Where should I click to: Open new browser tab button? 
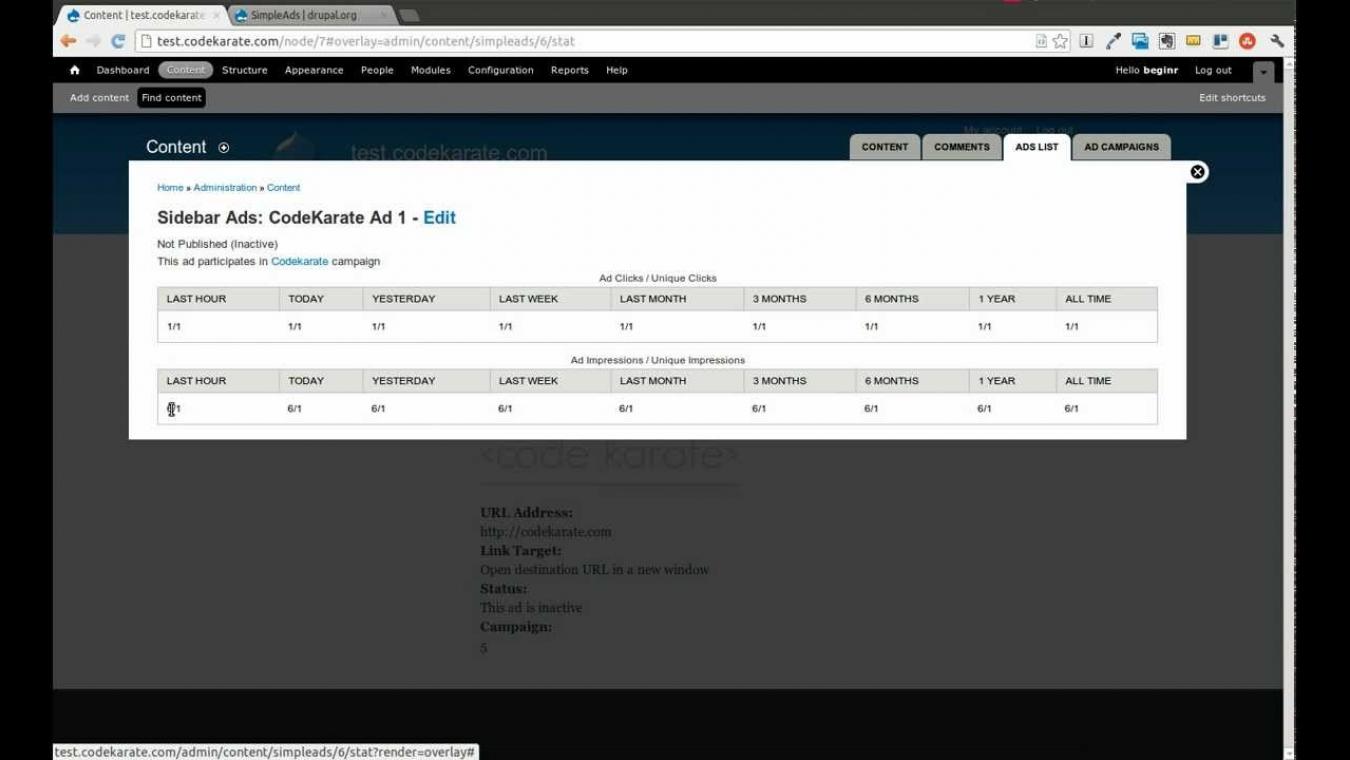pyautogui.click(x=409, y=15)
